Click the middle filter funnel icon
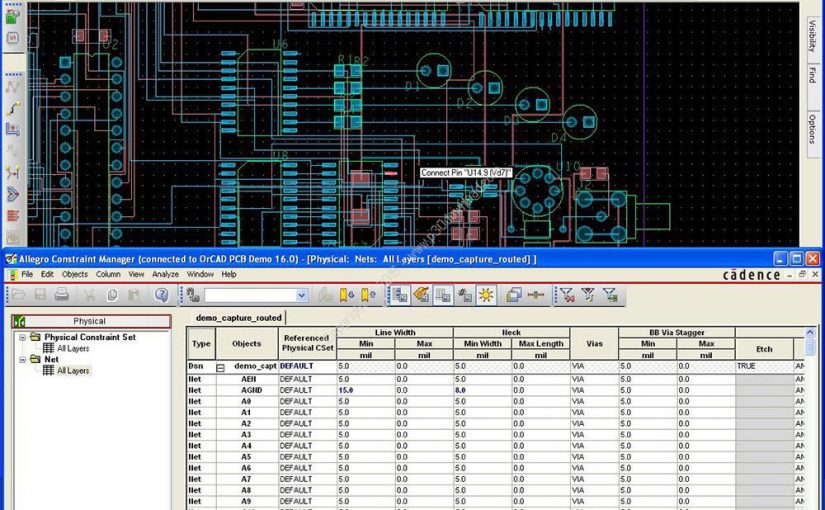 click(x=588, y=295)
